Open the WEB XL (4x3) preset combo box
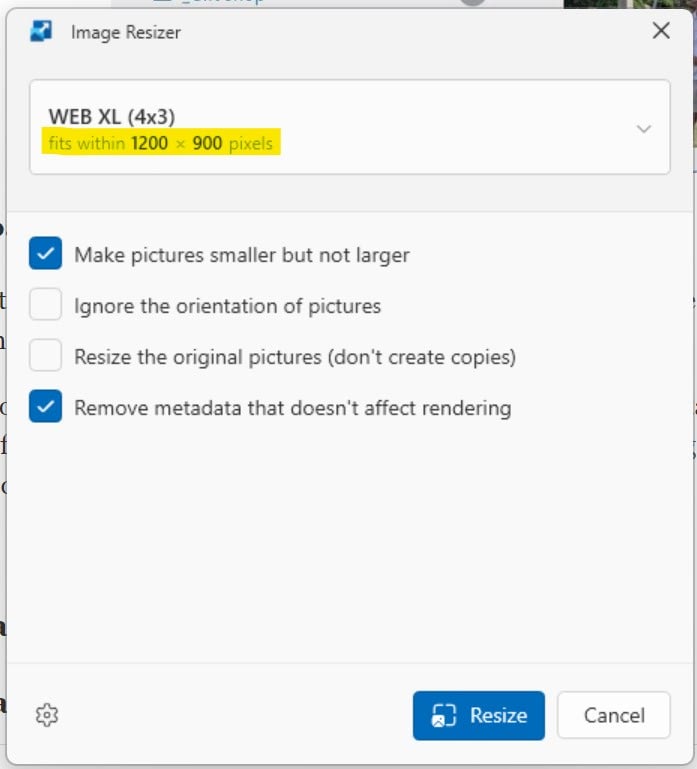 tap(349, 128)
